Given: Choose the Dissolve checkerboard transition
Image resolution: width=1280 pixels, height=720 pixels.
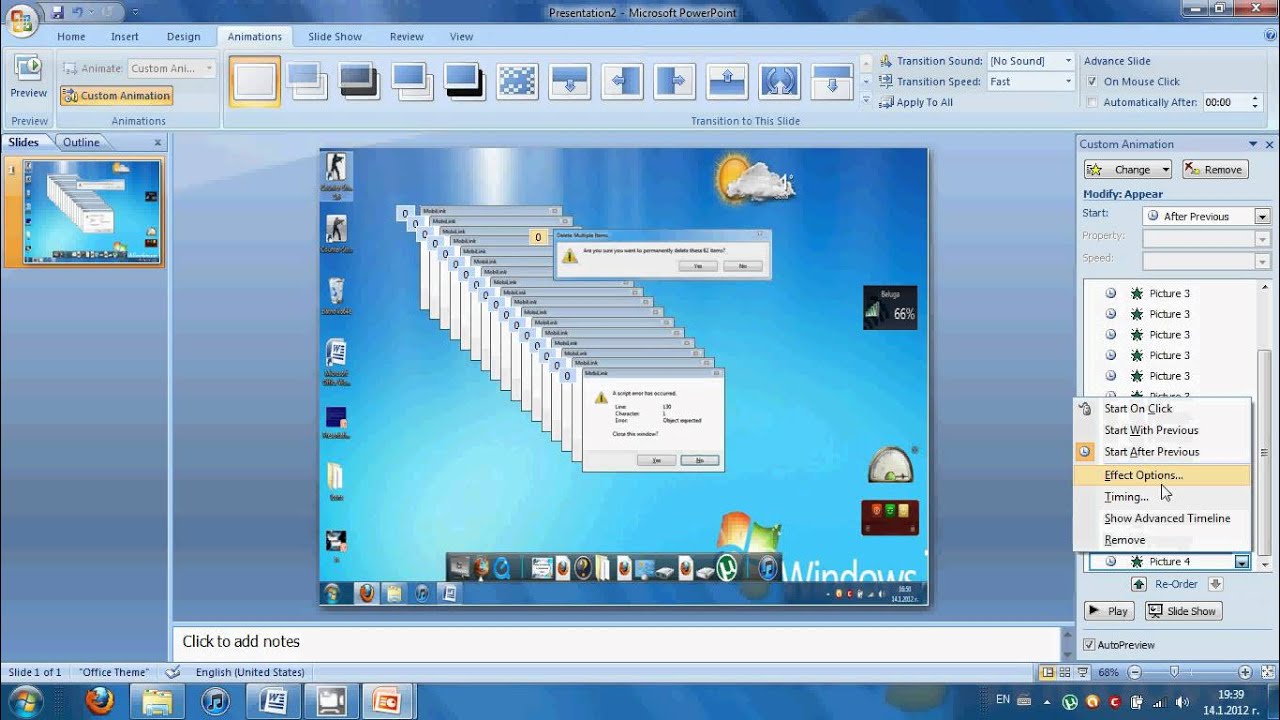Looking at the screenshot, I should pyautogui.click(x=517, y=81).
